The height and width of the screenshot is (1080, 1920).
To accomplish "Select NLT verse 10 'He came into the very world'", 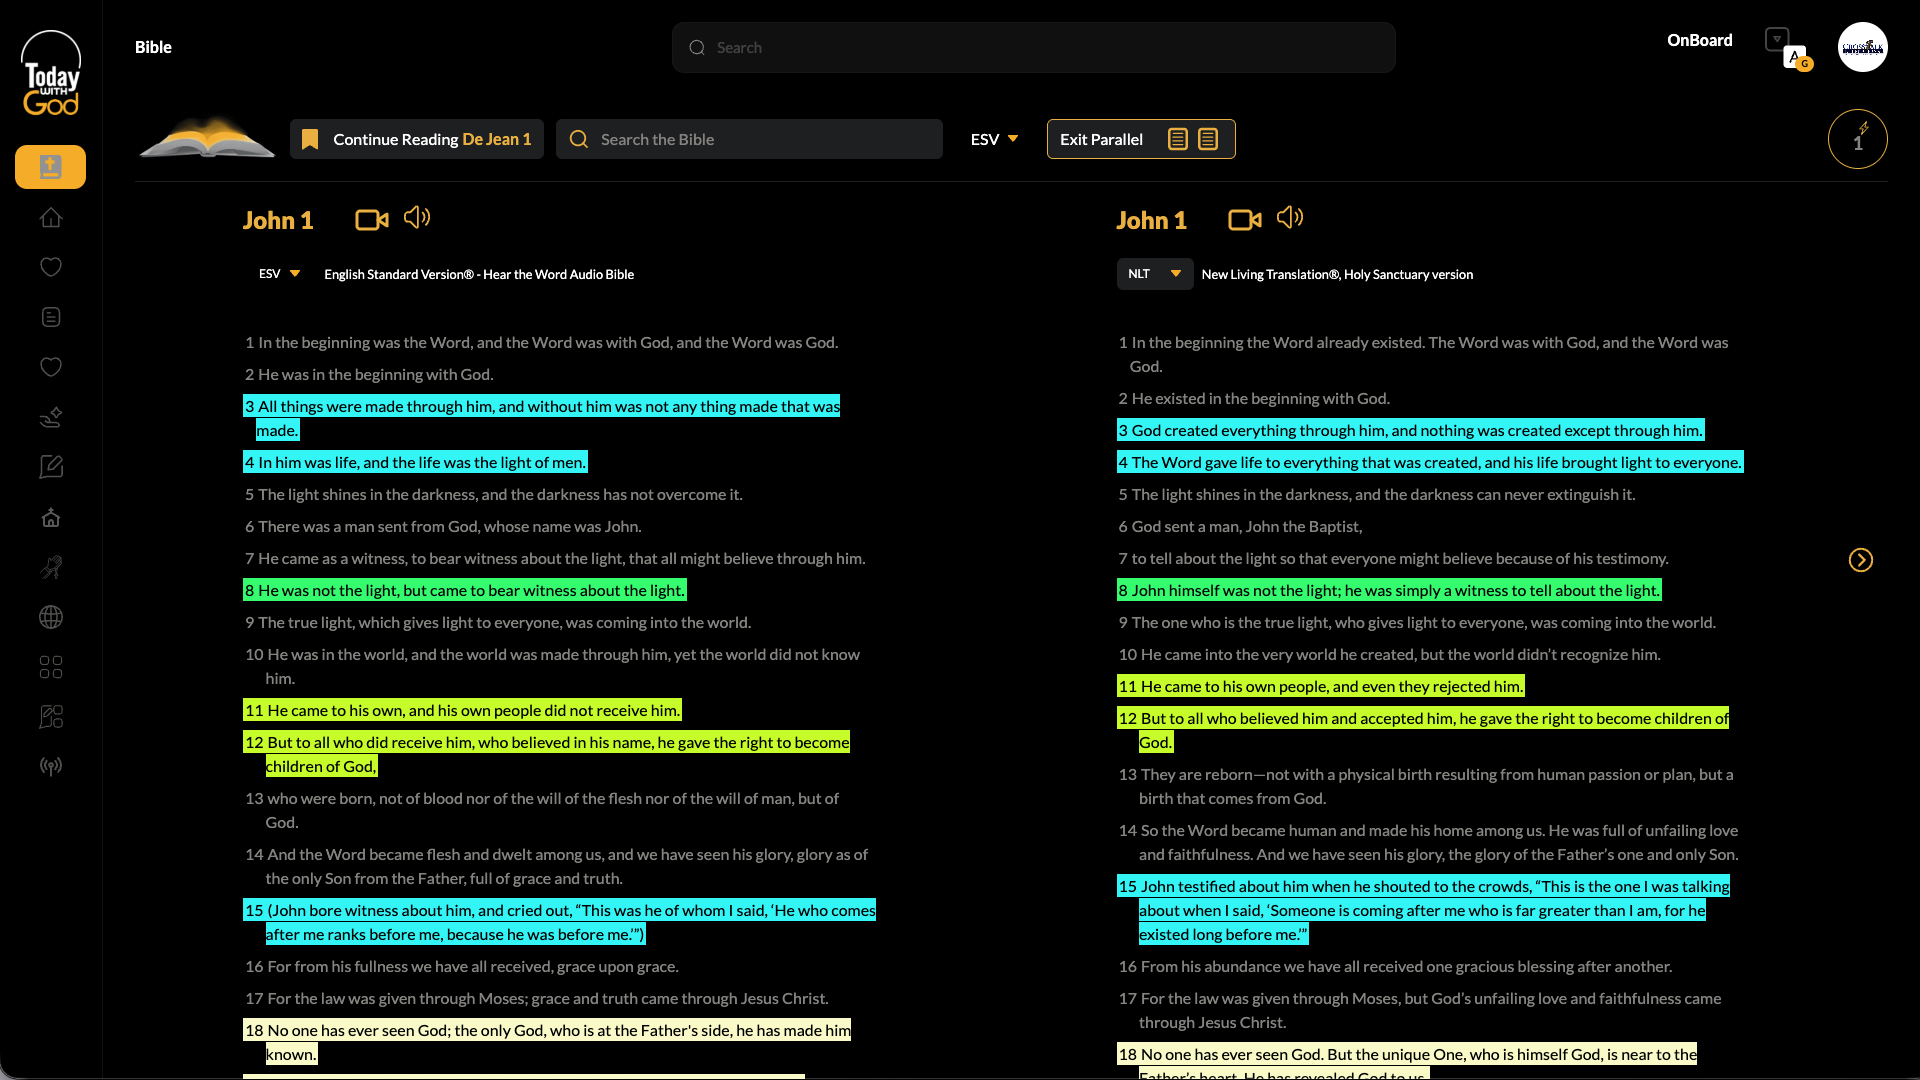I will 1389,654.
